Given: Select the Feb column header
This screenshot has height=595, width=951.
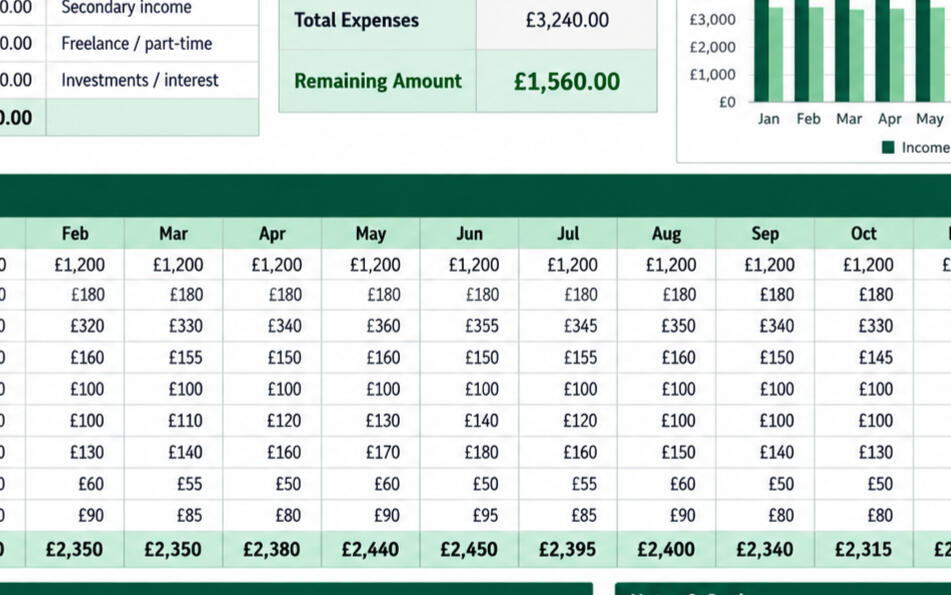Looking at the screenshot, I should (x=75, y=234).
